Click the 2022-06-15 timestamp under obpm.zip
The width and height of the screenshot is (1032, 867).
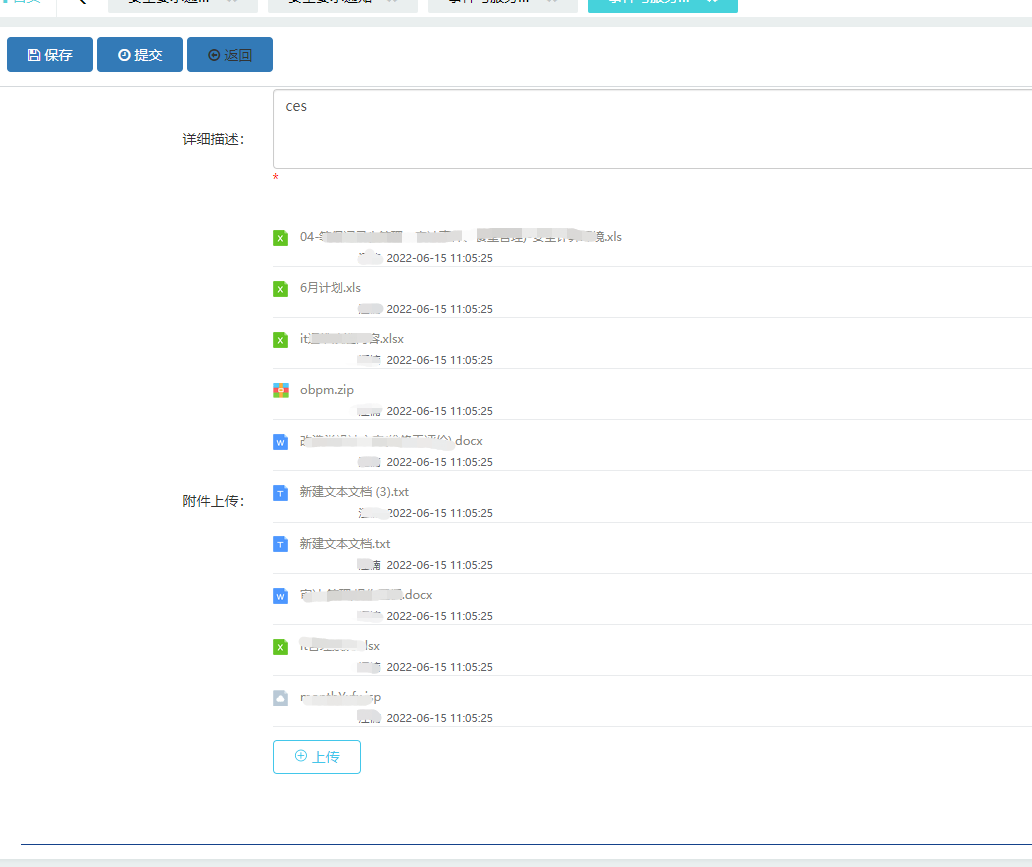[x=440, y=411]
